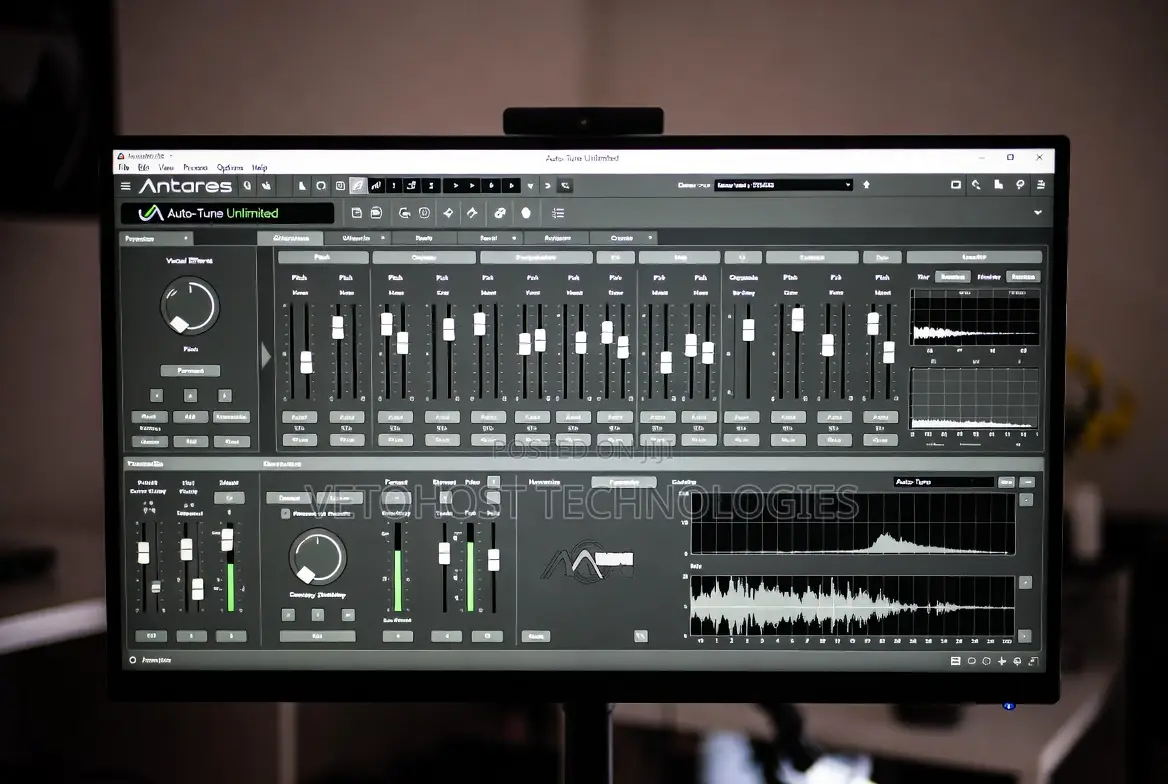This screenshot has height=784, width=1168.
Task: Click the small icon button bottom-right of logo panel
Action: (x=641, y=636)
